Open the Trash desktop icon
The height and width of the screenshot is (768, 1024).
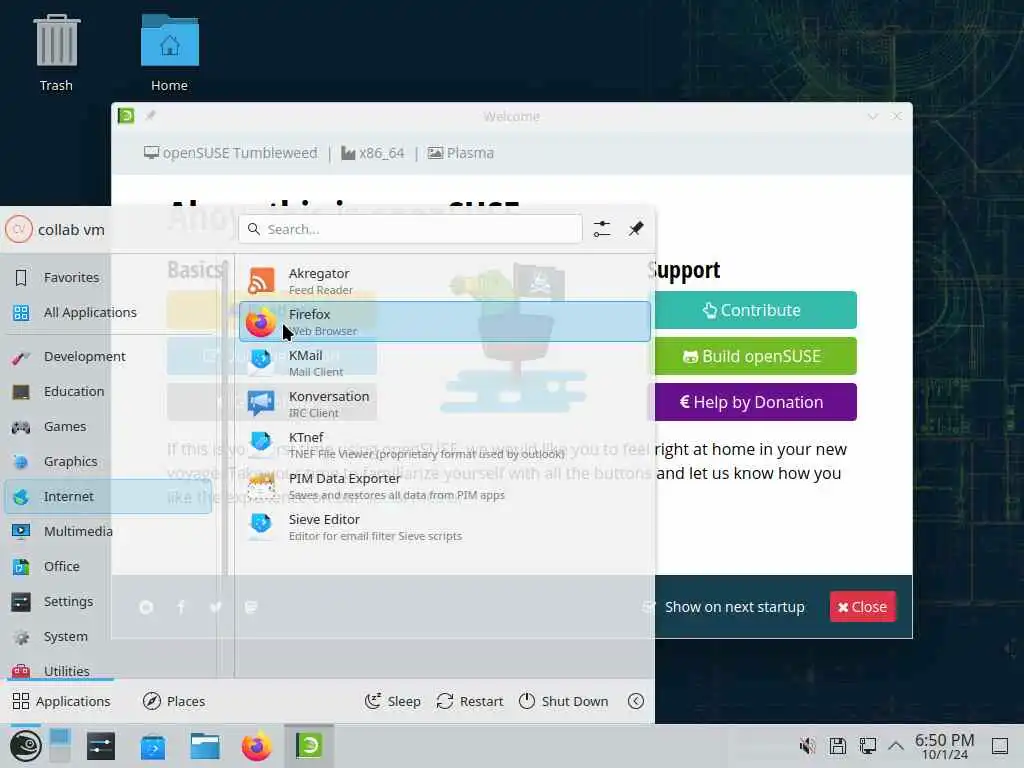(56, 54)
